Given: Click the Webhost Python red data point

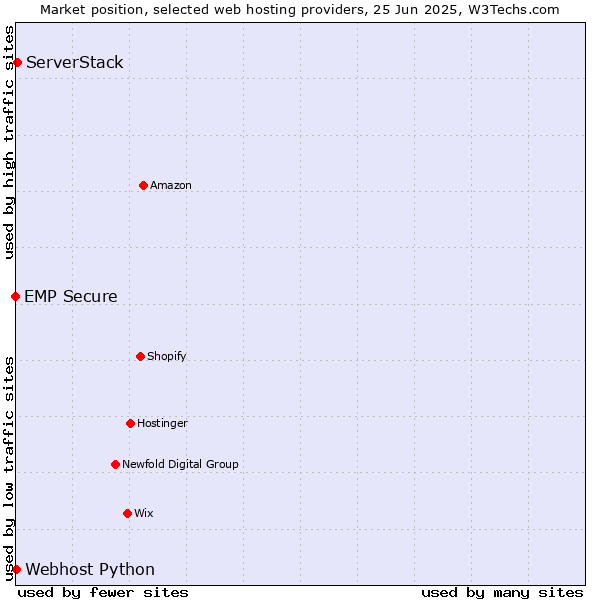Looking at the screenshot, I should click(x=16, y=569).
